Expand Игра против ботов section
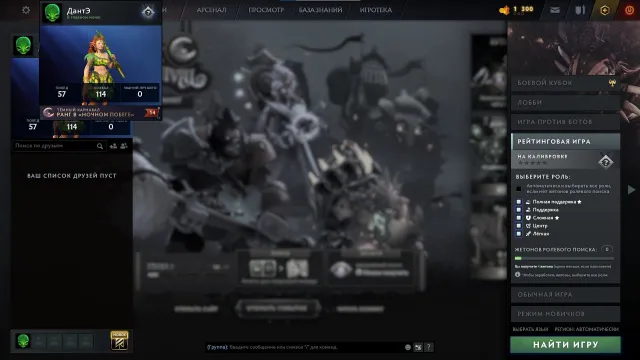640x360 pixels. click(565, 122)
